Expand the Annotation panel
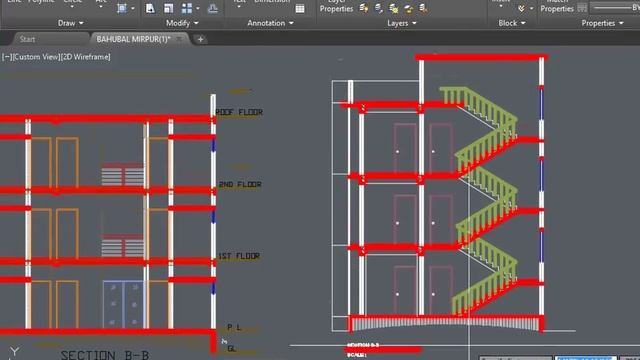This screenshot has width=640, height=360. pyautogui.click(x=270, y=23)
